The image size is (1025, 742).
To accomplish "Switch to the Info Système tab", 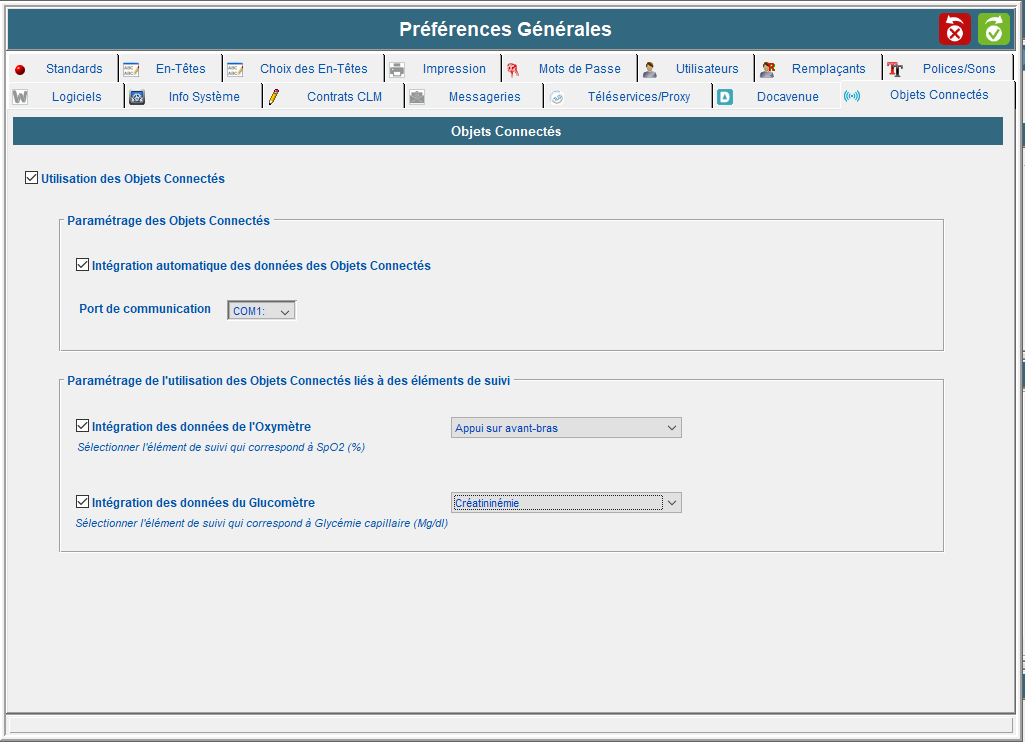I will tap(203, 97).
